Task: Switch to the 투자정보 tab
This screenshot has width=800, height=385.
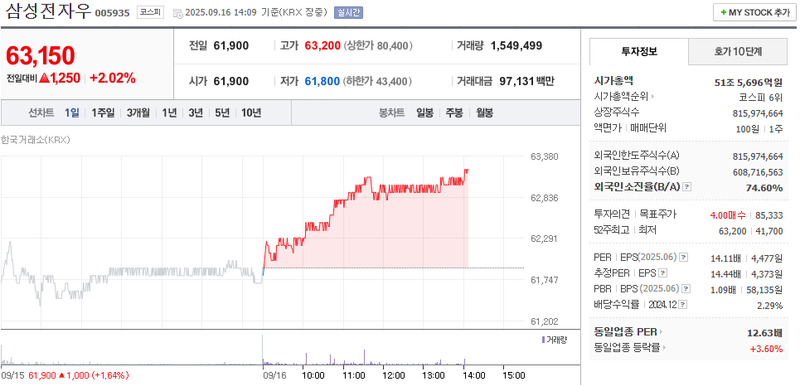Action: [639, 51]
